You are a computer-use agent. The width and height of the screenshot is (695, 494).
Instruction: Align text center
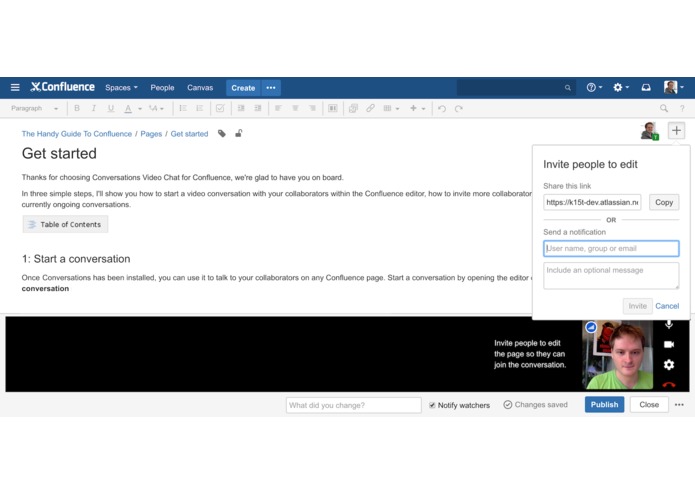(295, 108)
